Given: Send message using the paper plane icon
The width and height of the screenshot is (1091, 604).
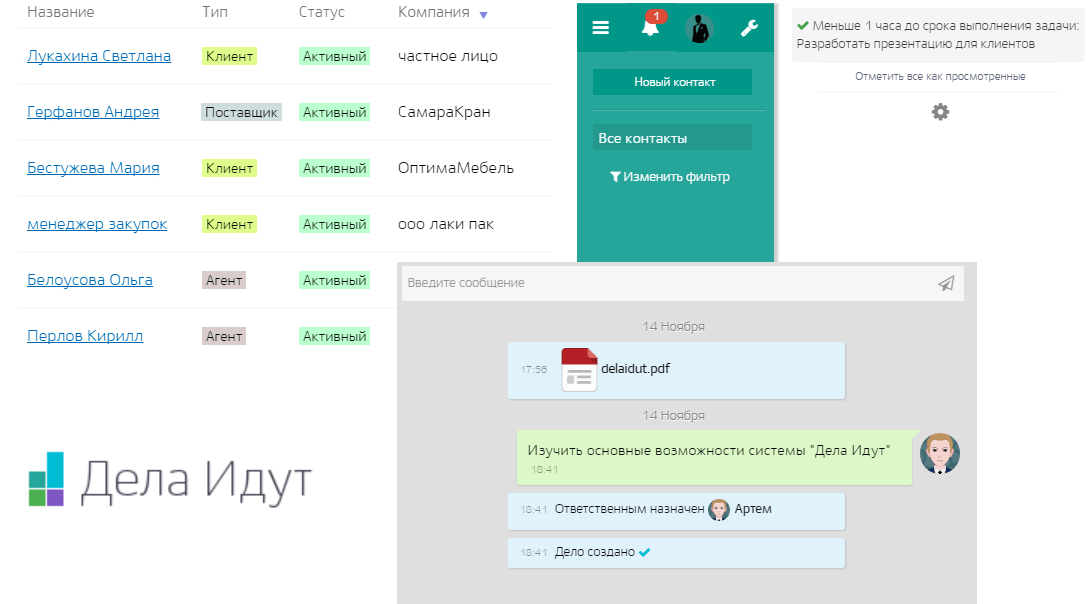Looking at the screenshot, I should point(945,284).
